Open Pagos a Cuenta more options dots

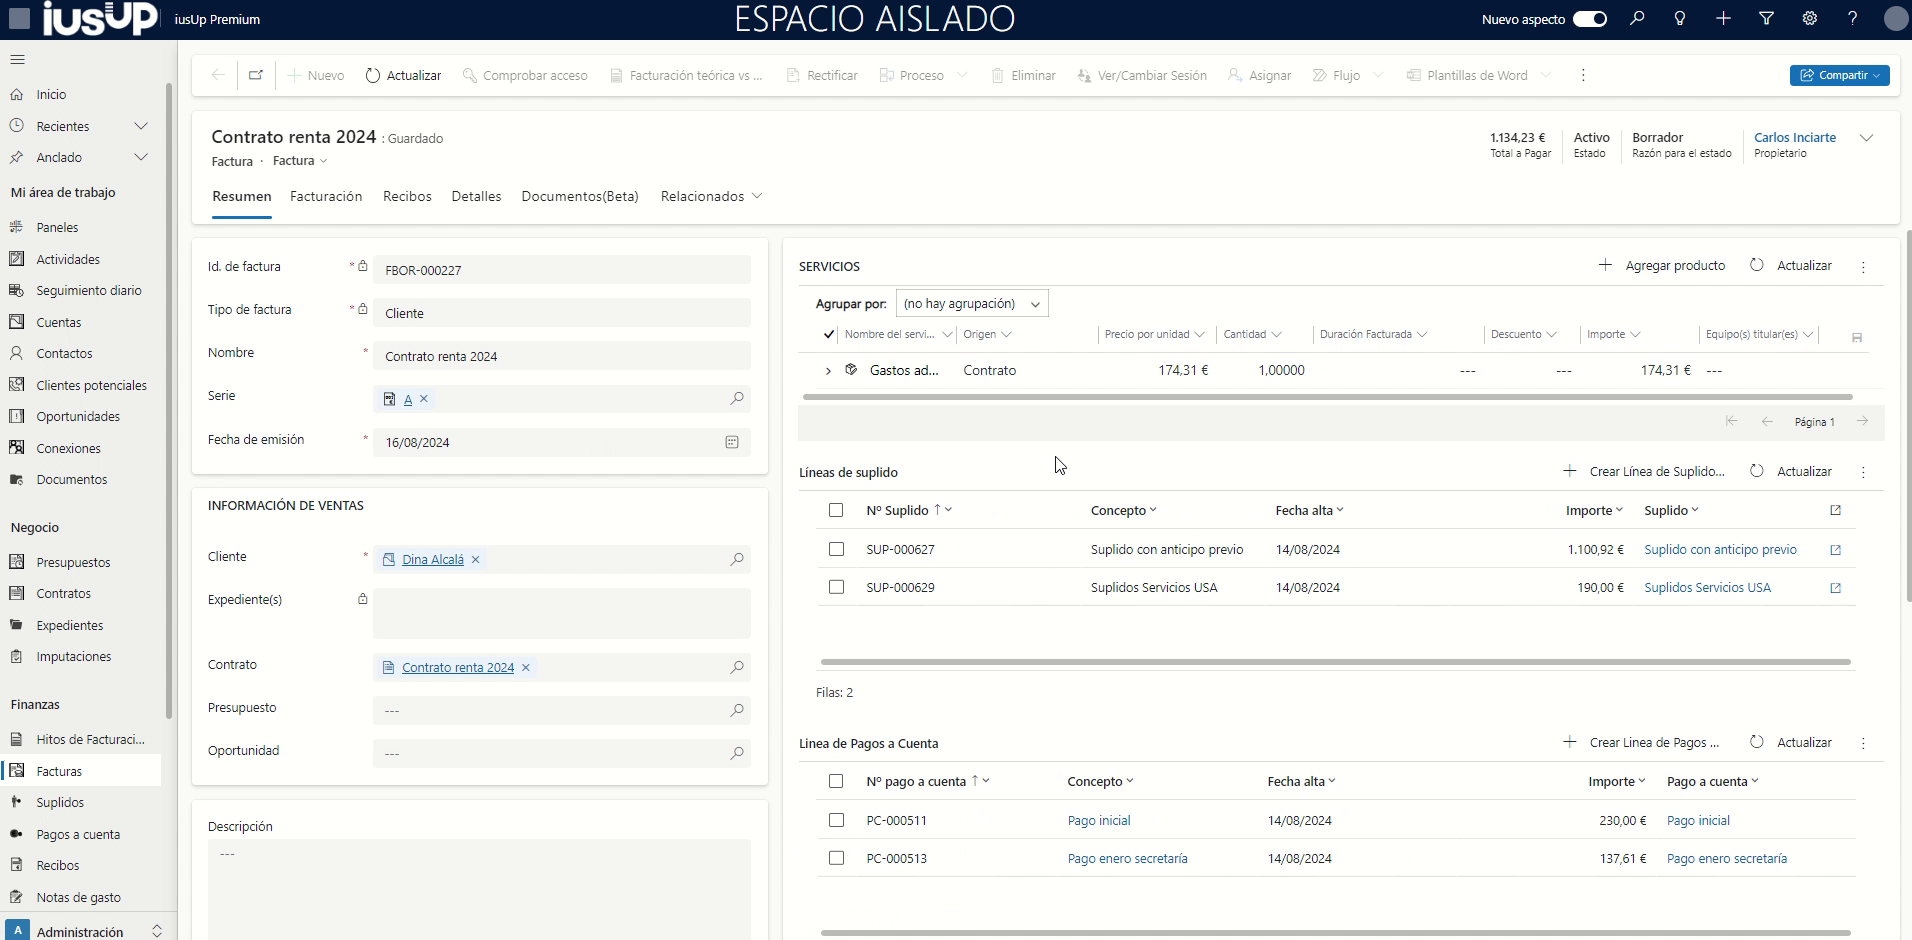1863,743
